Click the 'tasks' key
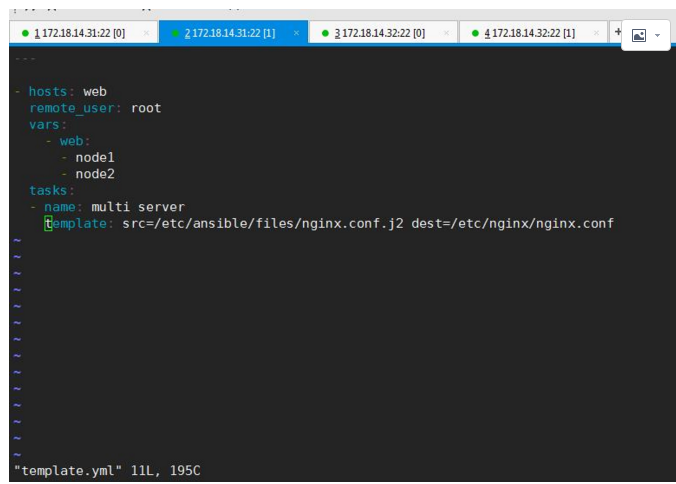This screenshot has height=484, width=676. point(48,190)
